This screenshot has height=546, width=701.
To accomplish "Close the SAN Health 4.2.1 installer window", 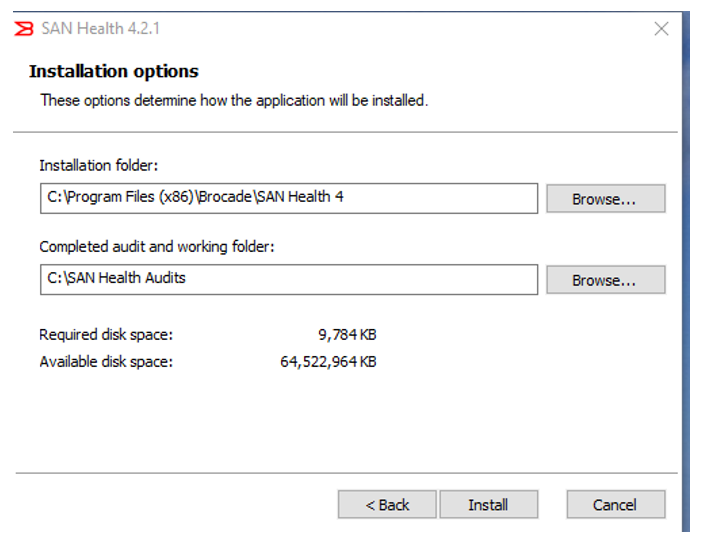I will (661, 29).
